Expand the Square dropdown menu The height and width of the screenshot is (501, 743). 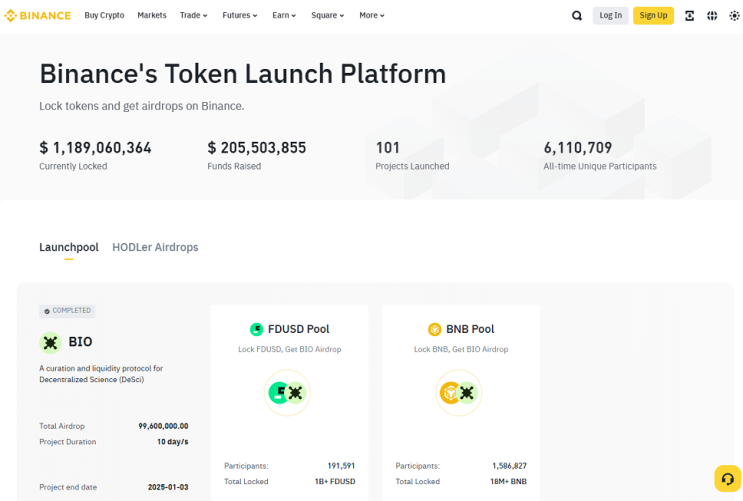[x=327, y=15]
